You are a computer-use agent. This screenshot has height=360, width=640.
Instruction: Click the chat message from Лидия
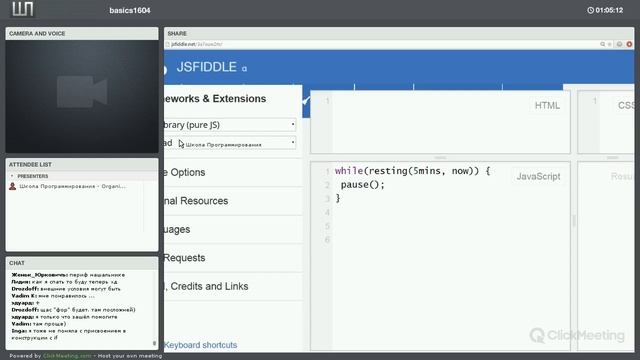point(64,282)
